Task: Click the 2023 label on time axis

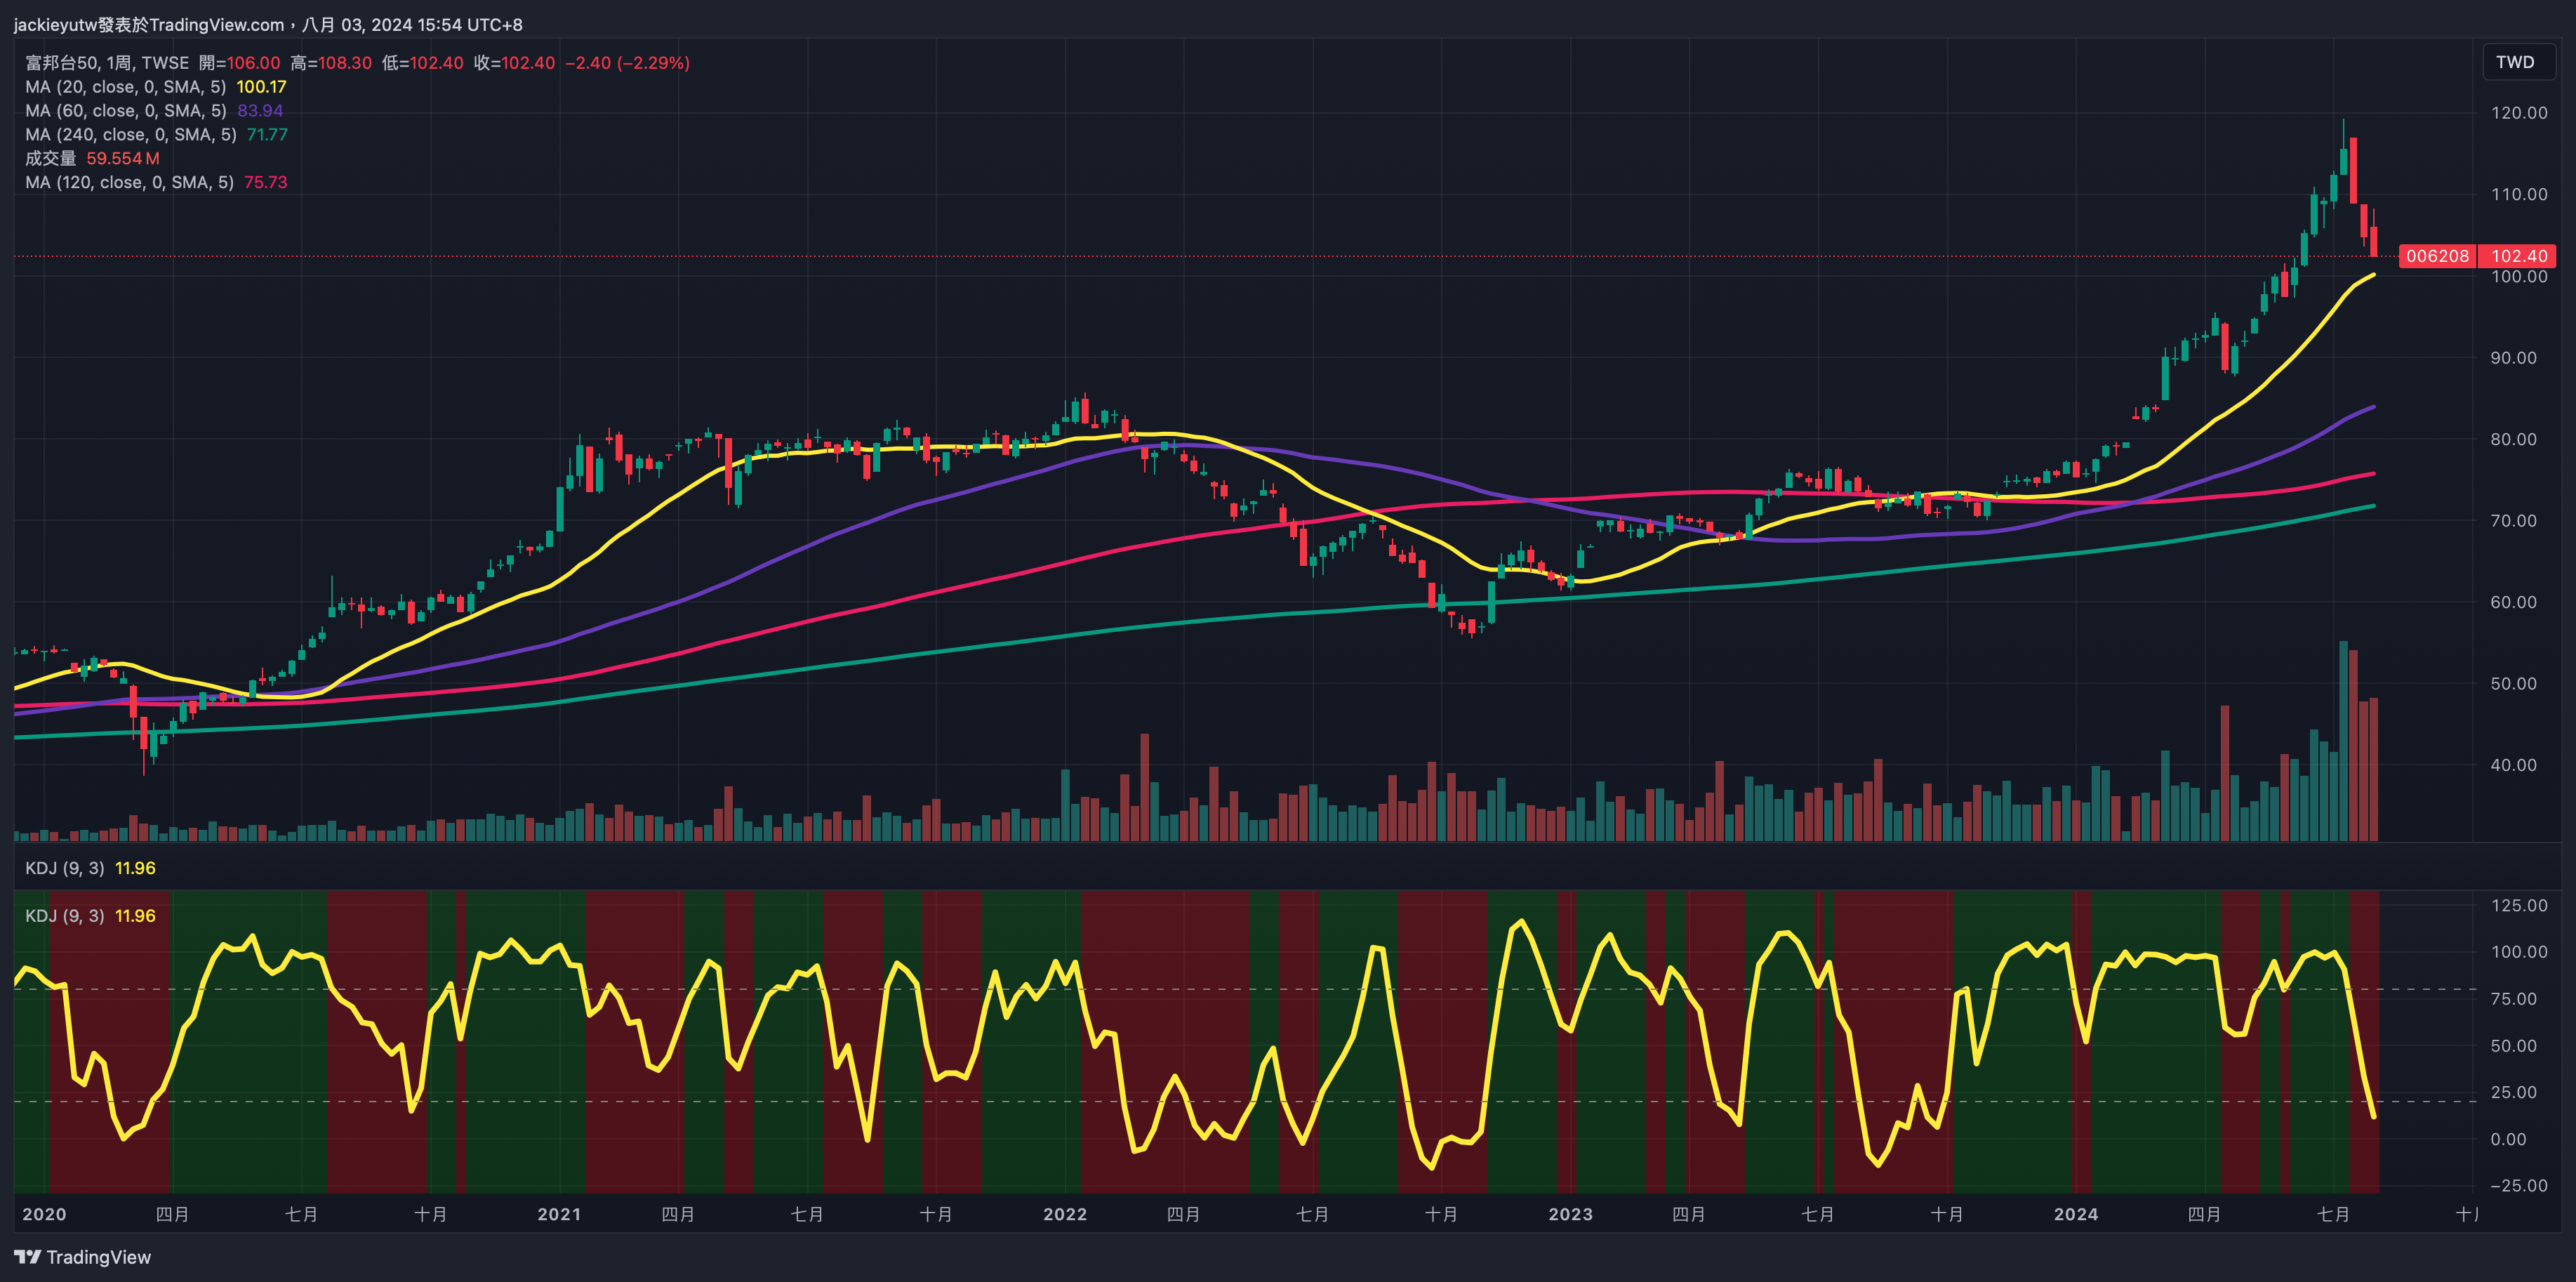Action: (1570, 1214)
